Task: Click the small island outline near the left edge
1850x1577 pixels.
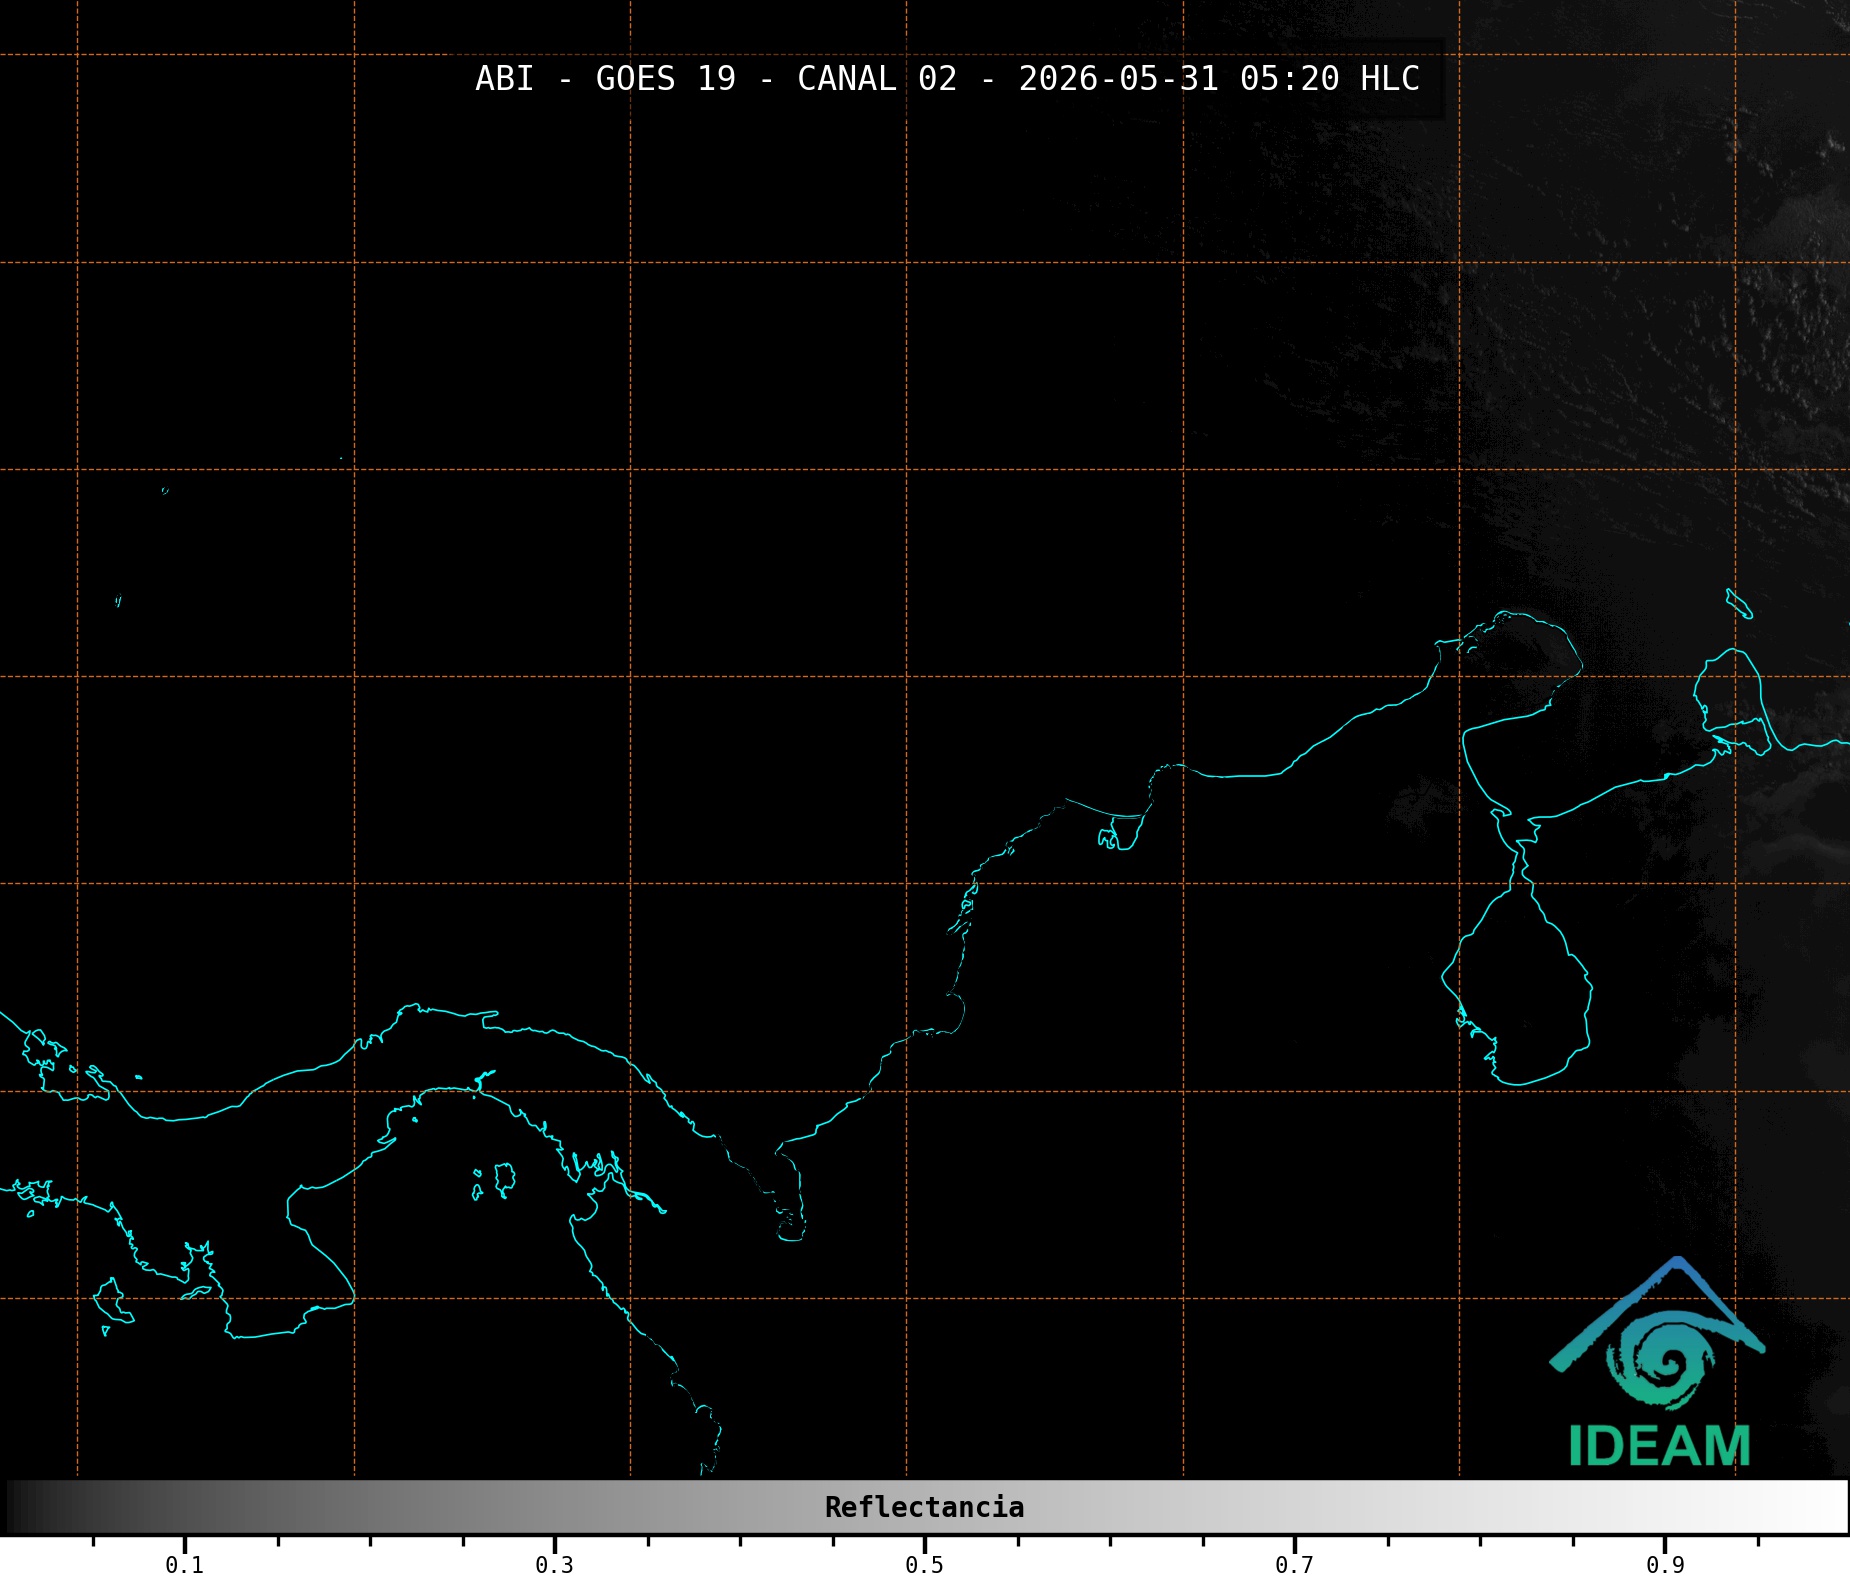Action: [x=118, y=600]
